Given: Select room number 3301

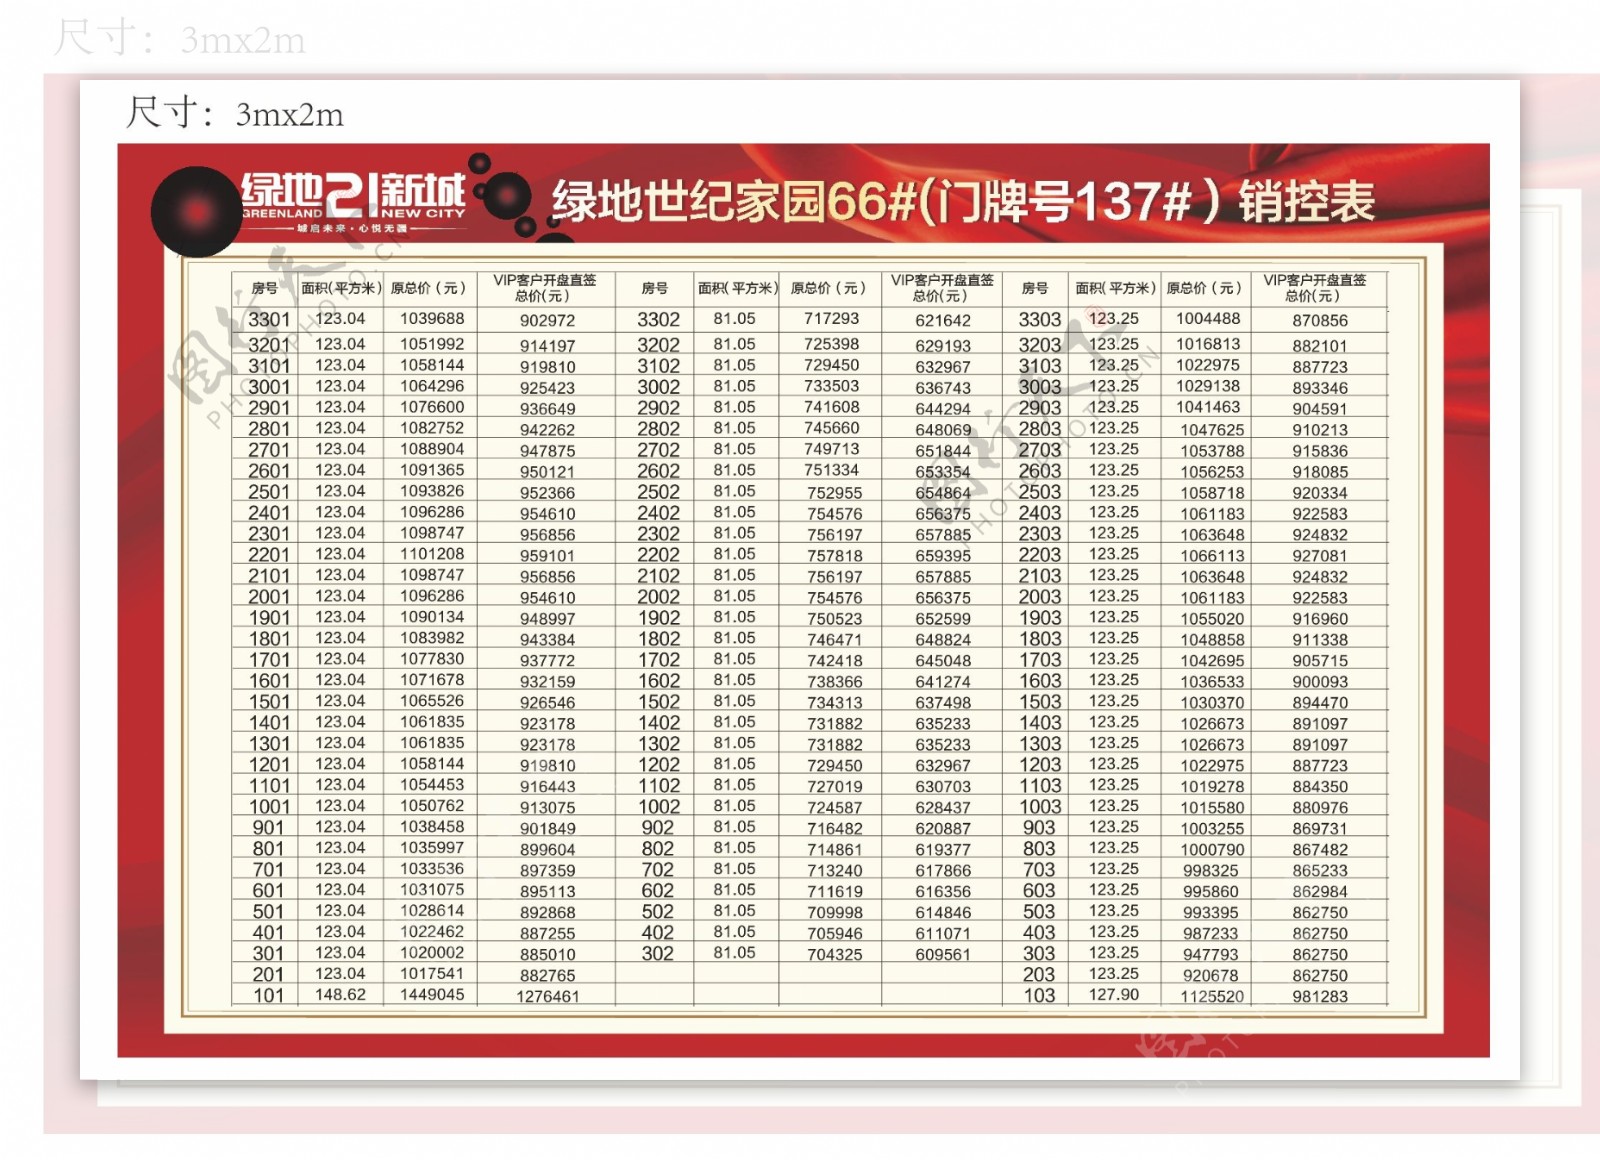Looking at the screenshot, I should click(269, 320).
